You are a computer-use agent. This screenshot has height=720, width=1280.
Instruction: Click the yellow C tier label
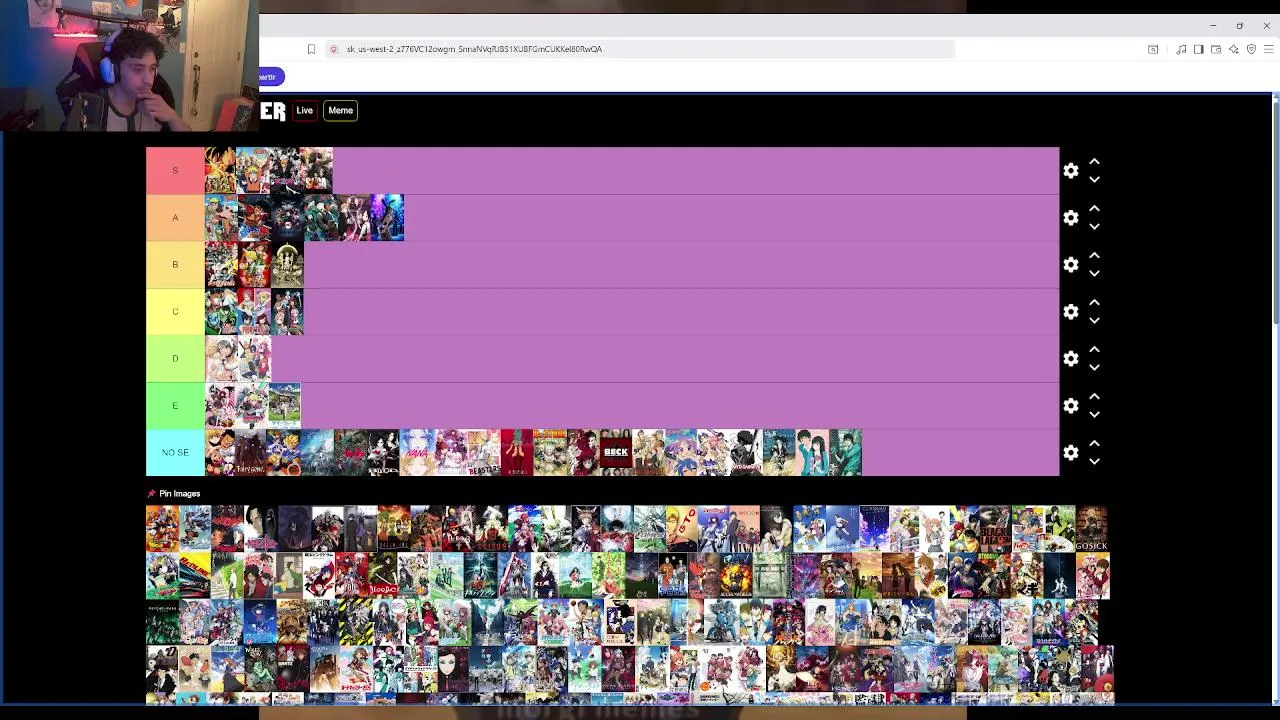tap(175, 312)
